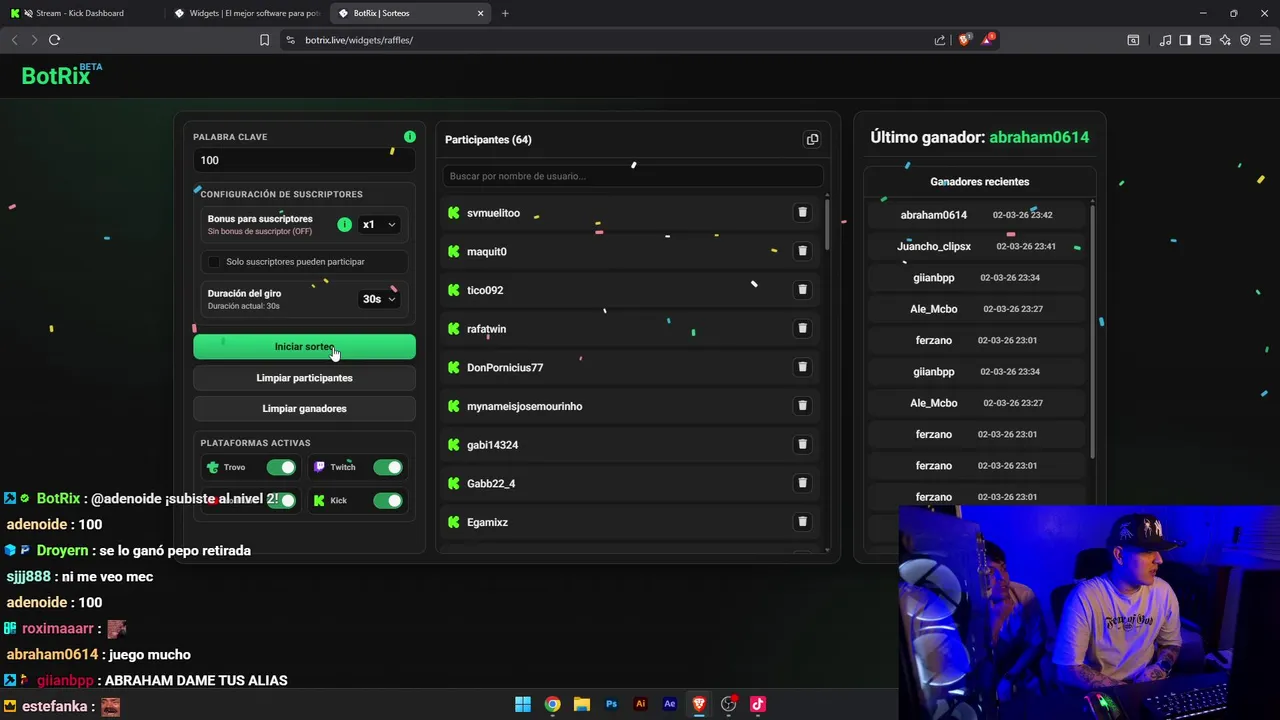Viewport: 1280px width, 720px height.
Task: Toggle the Trovo platform switch
Action: (x=281, y=467)
